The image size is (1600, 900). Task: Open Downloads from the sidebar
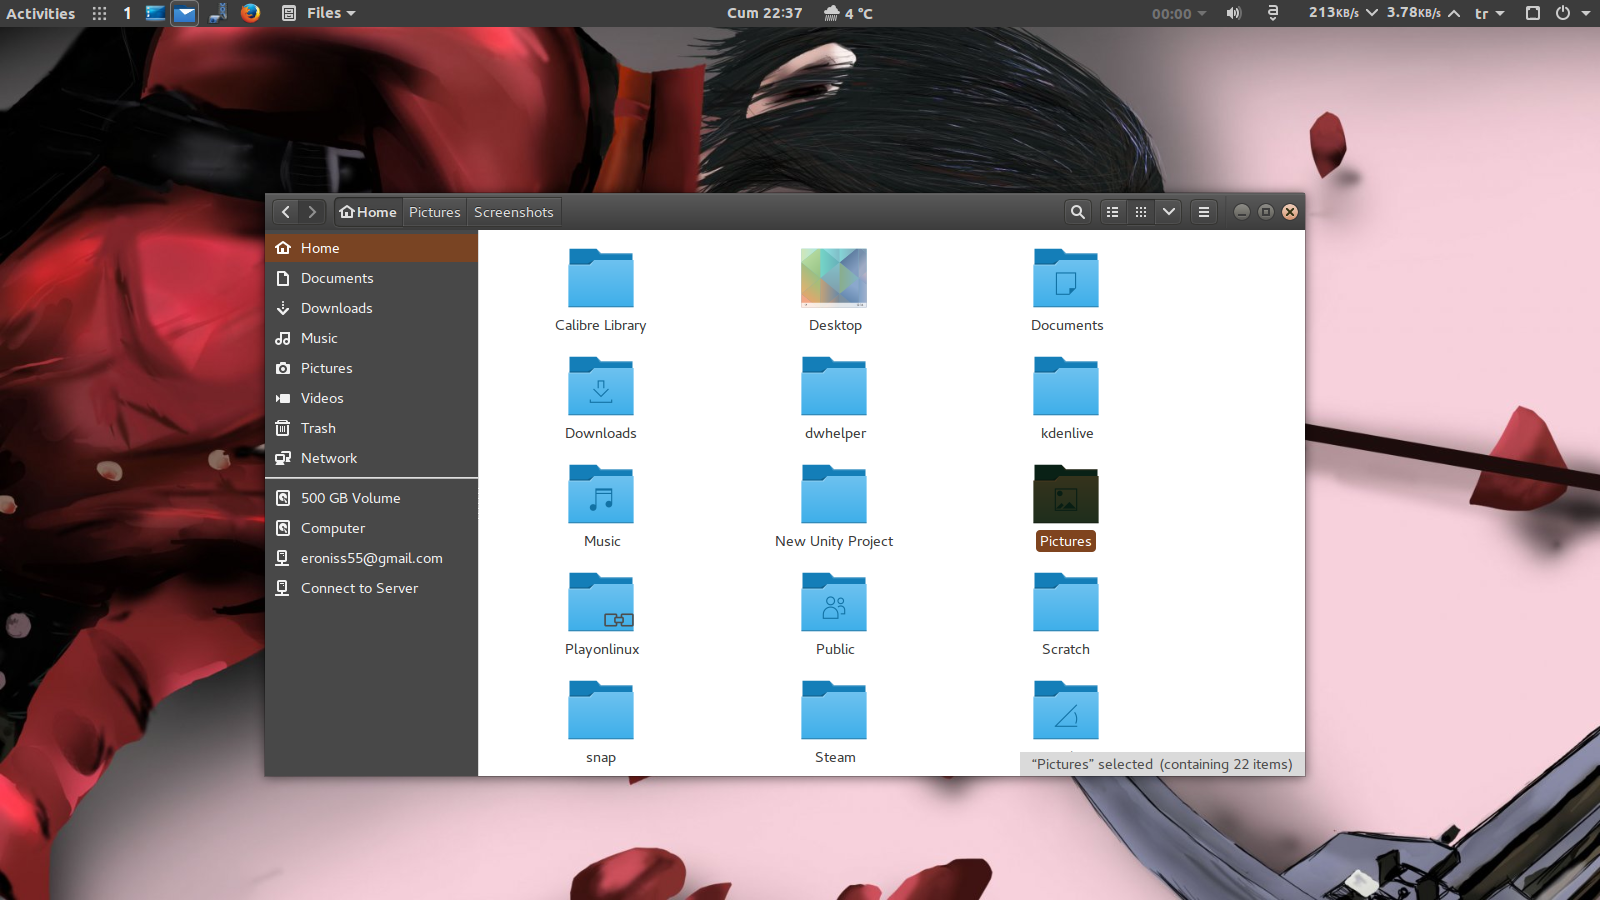click(x=371, y=308)
